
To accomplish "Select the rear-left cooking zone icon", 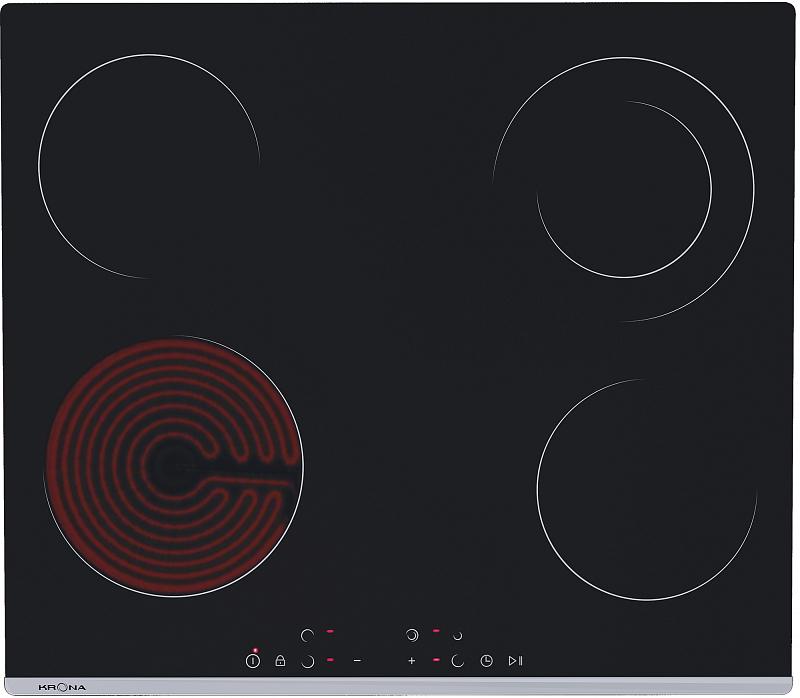I will tap(307, 634).
